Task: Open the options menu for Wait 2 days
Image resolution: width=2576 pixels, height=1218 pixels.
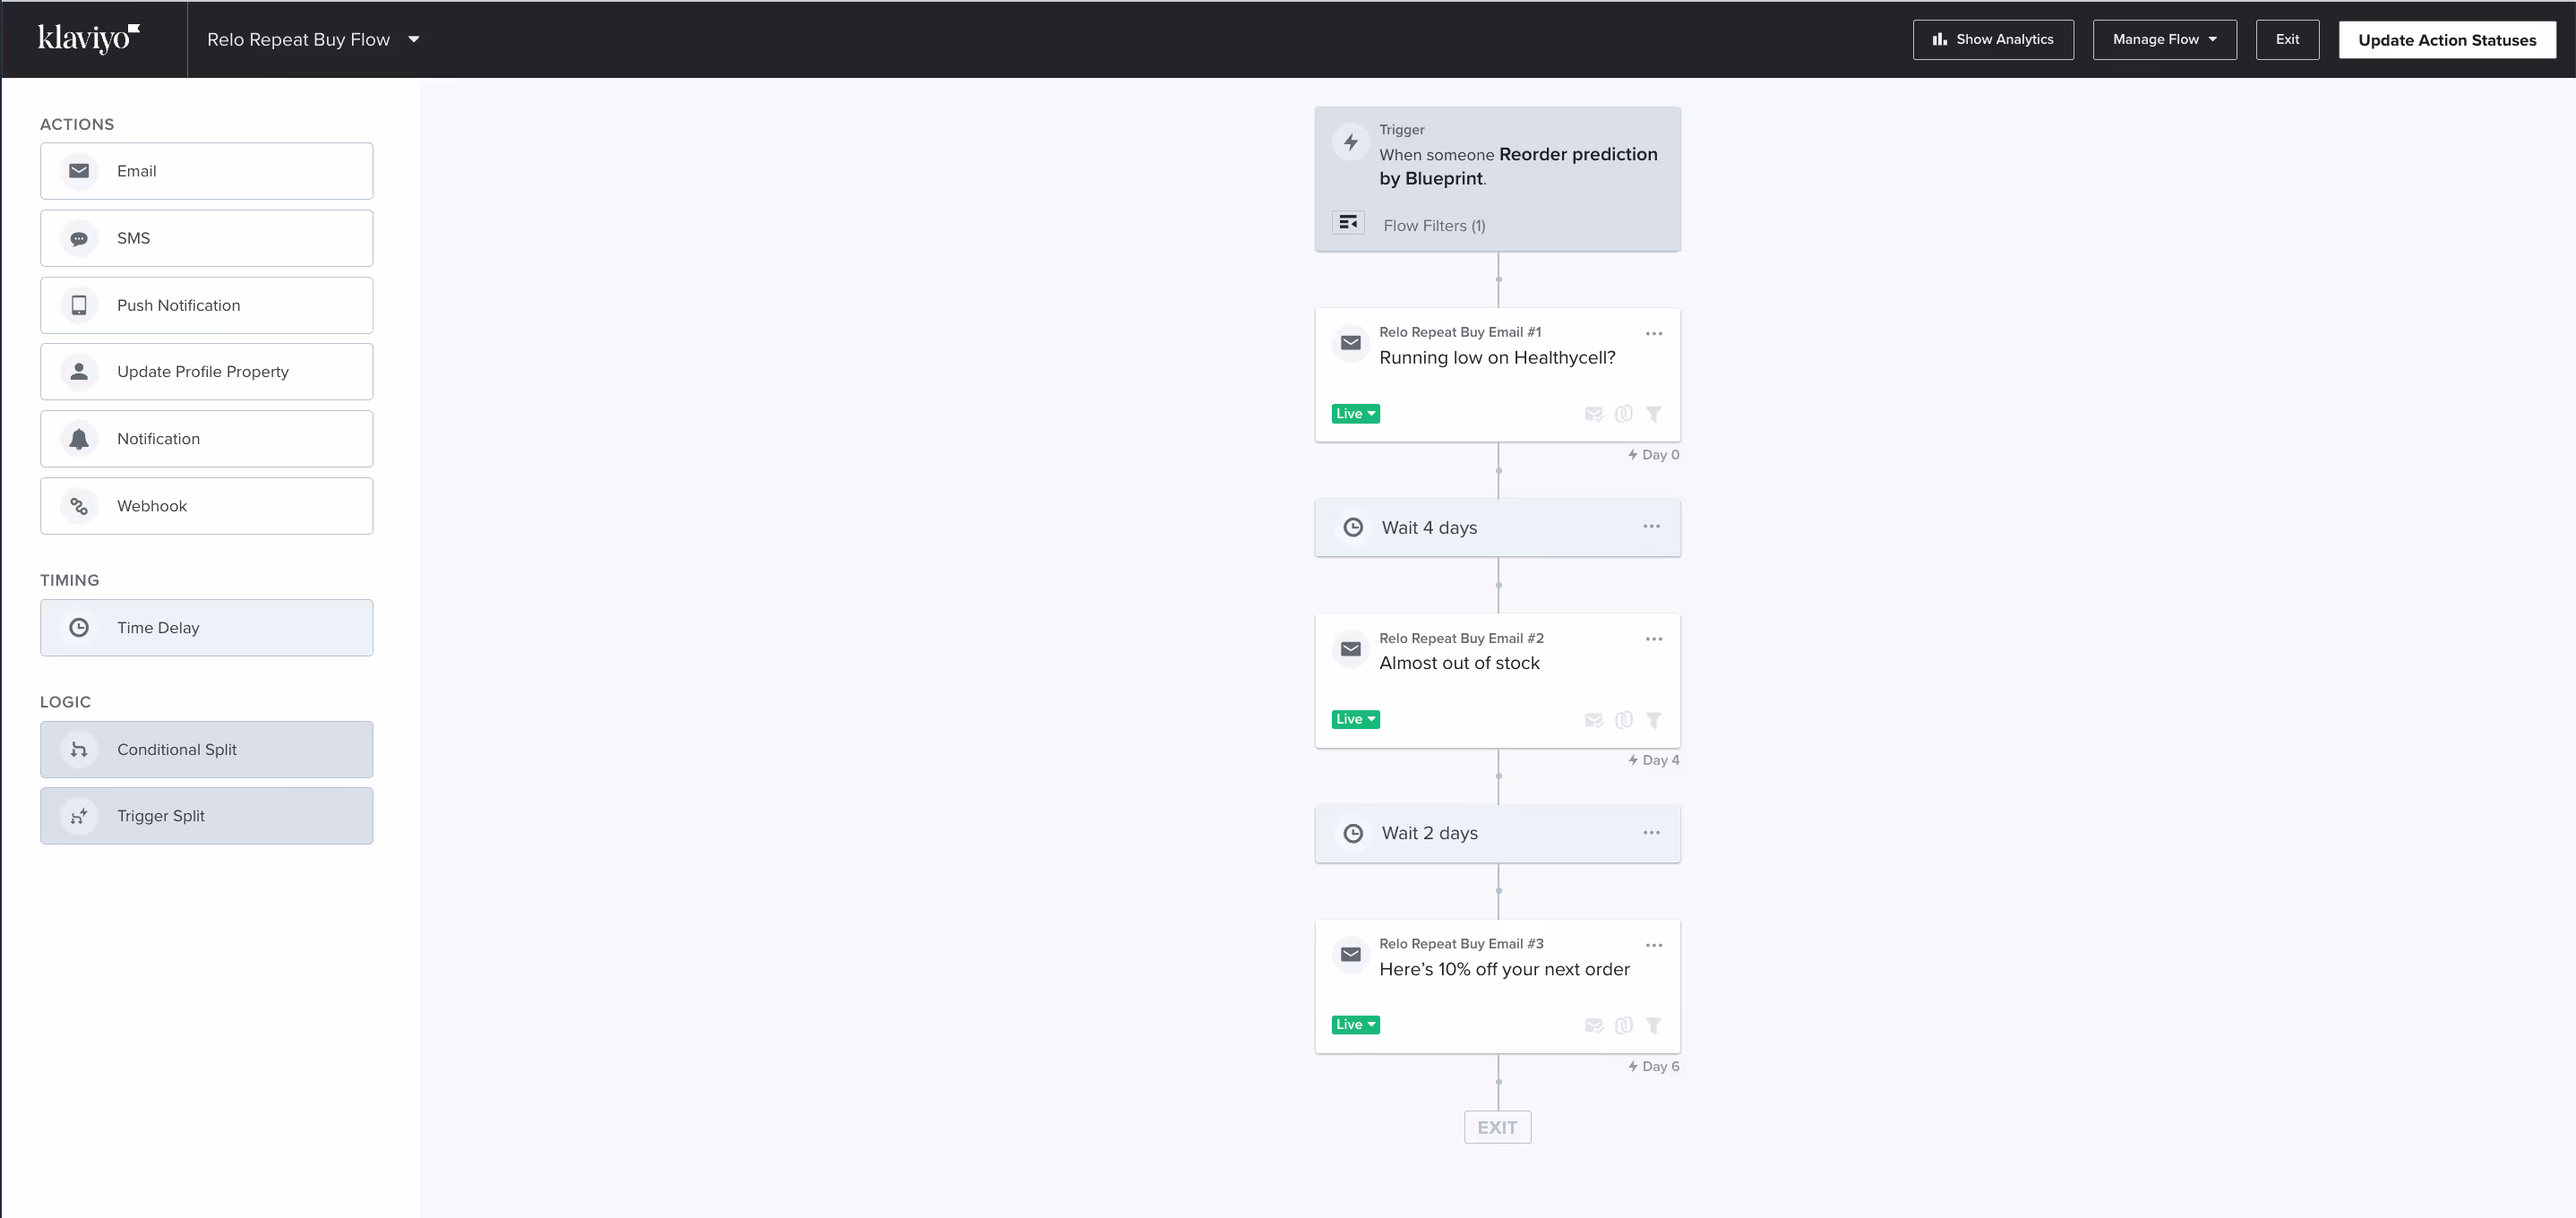Action: coord(1651,833)
